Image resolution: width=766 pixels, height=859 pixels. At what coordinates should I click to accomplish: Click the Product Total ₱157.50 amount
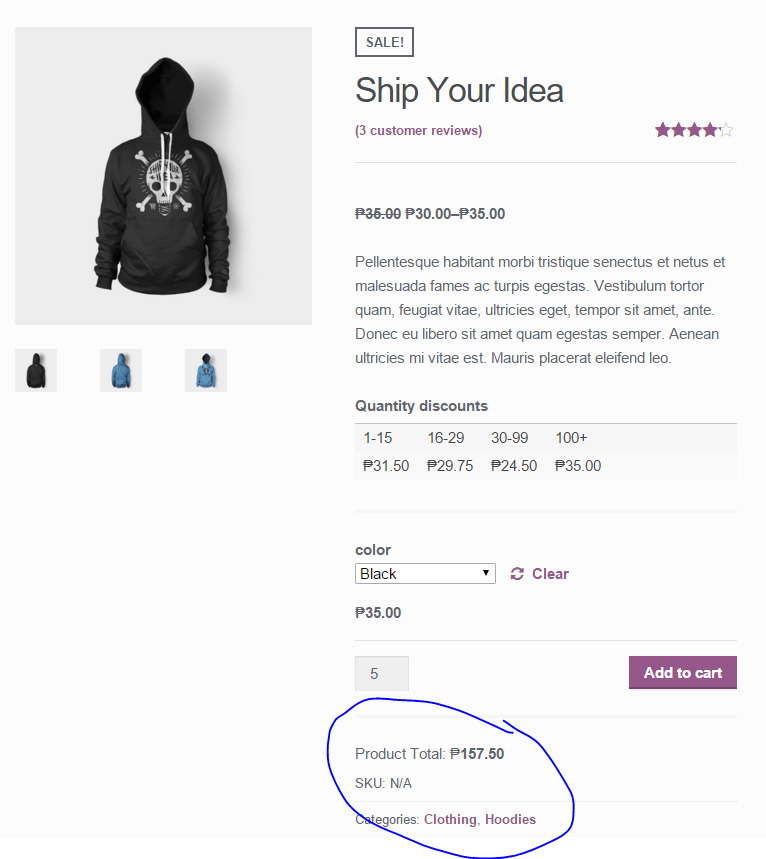[477, 754]
